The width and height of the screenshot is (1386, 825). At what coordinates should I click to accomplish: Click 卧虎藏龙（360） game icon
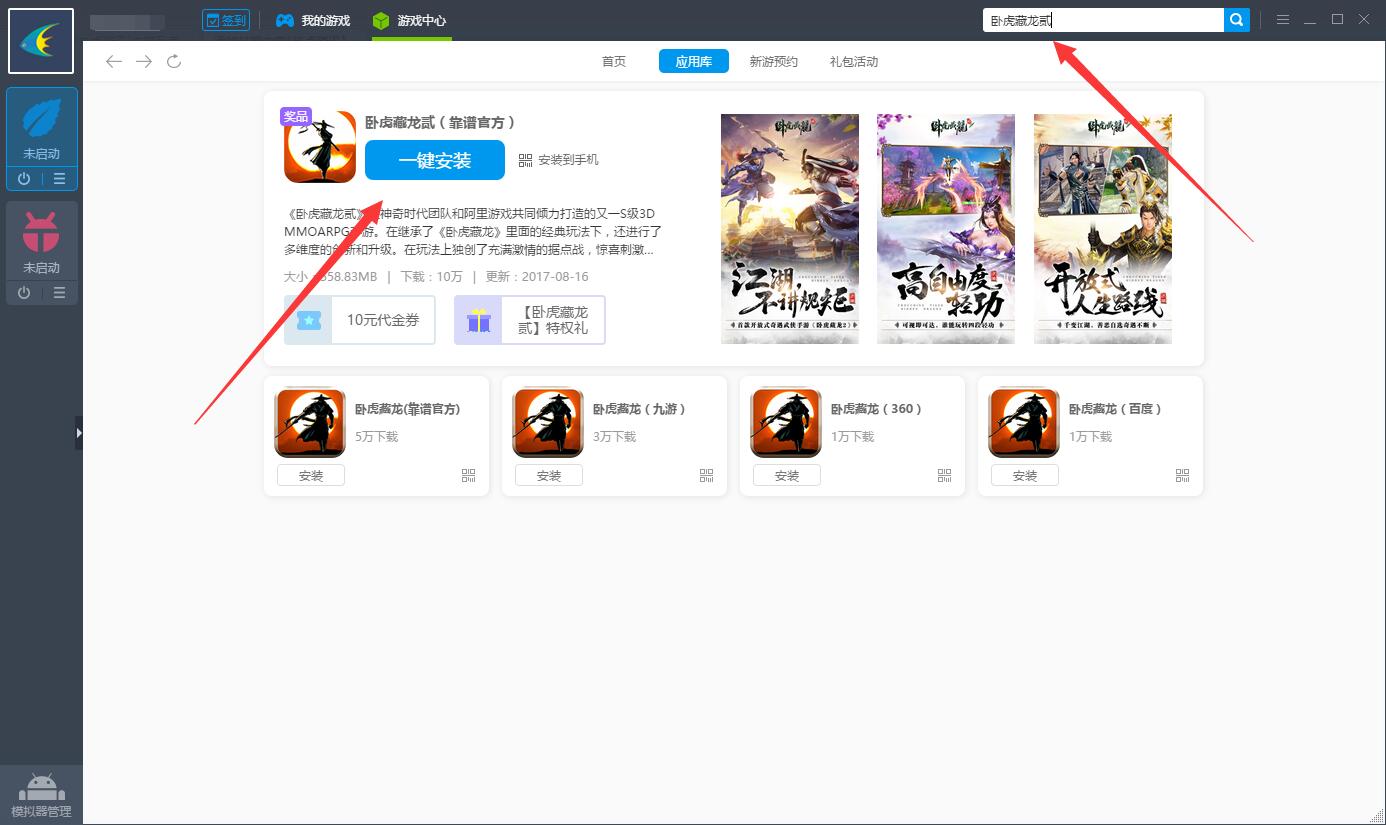(x=786, y=422)
